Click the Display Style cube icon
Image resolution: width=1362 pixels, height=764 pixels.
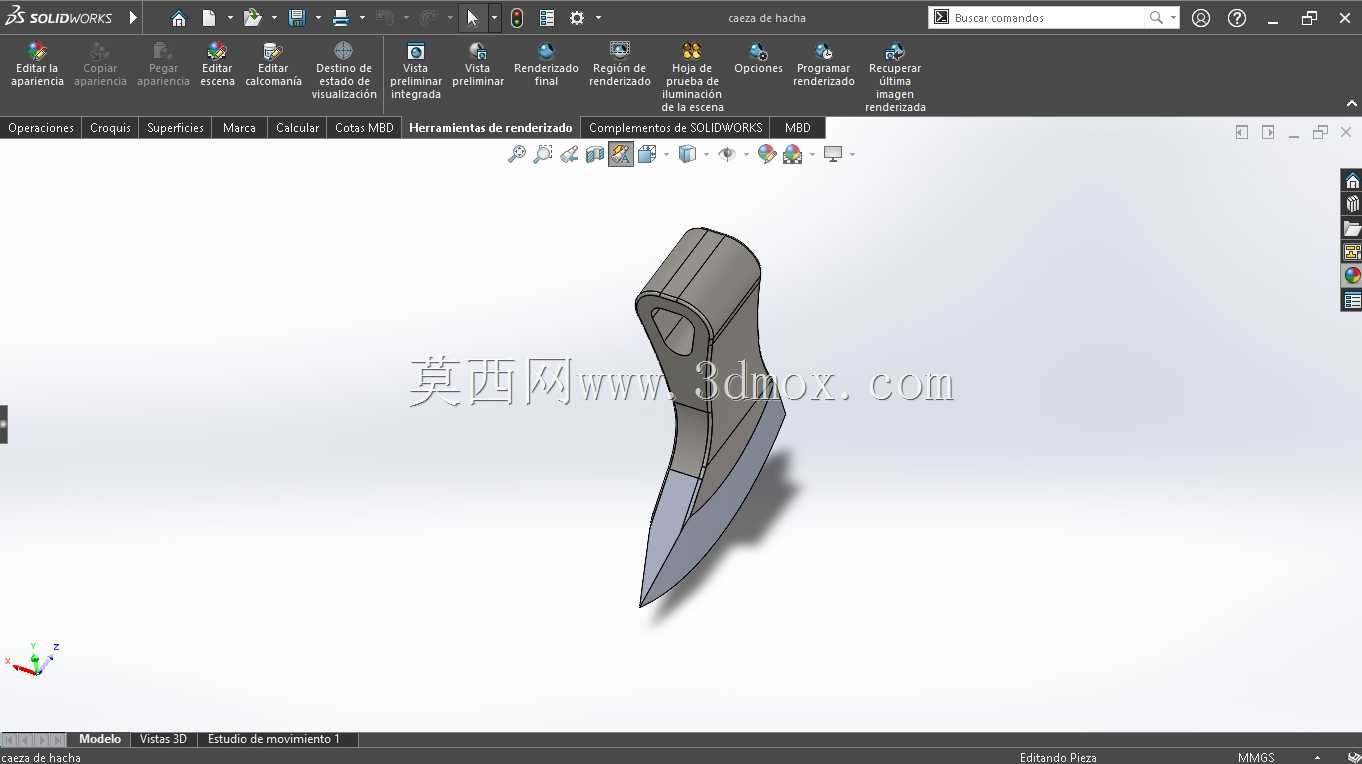point(687,154)
